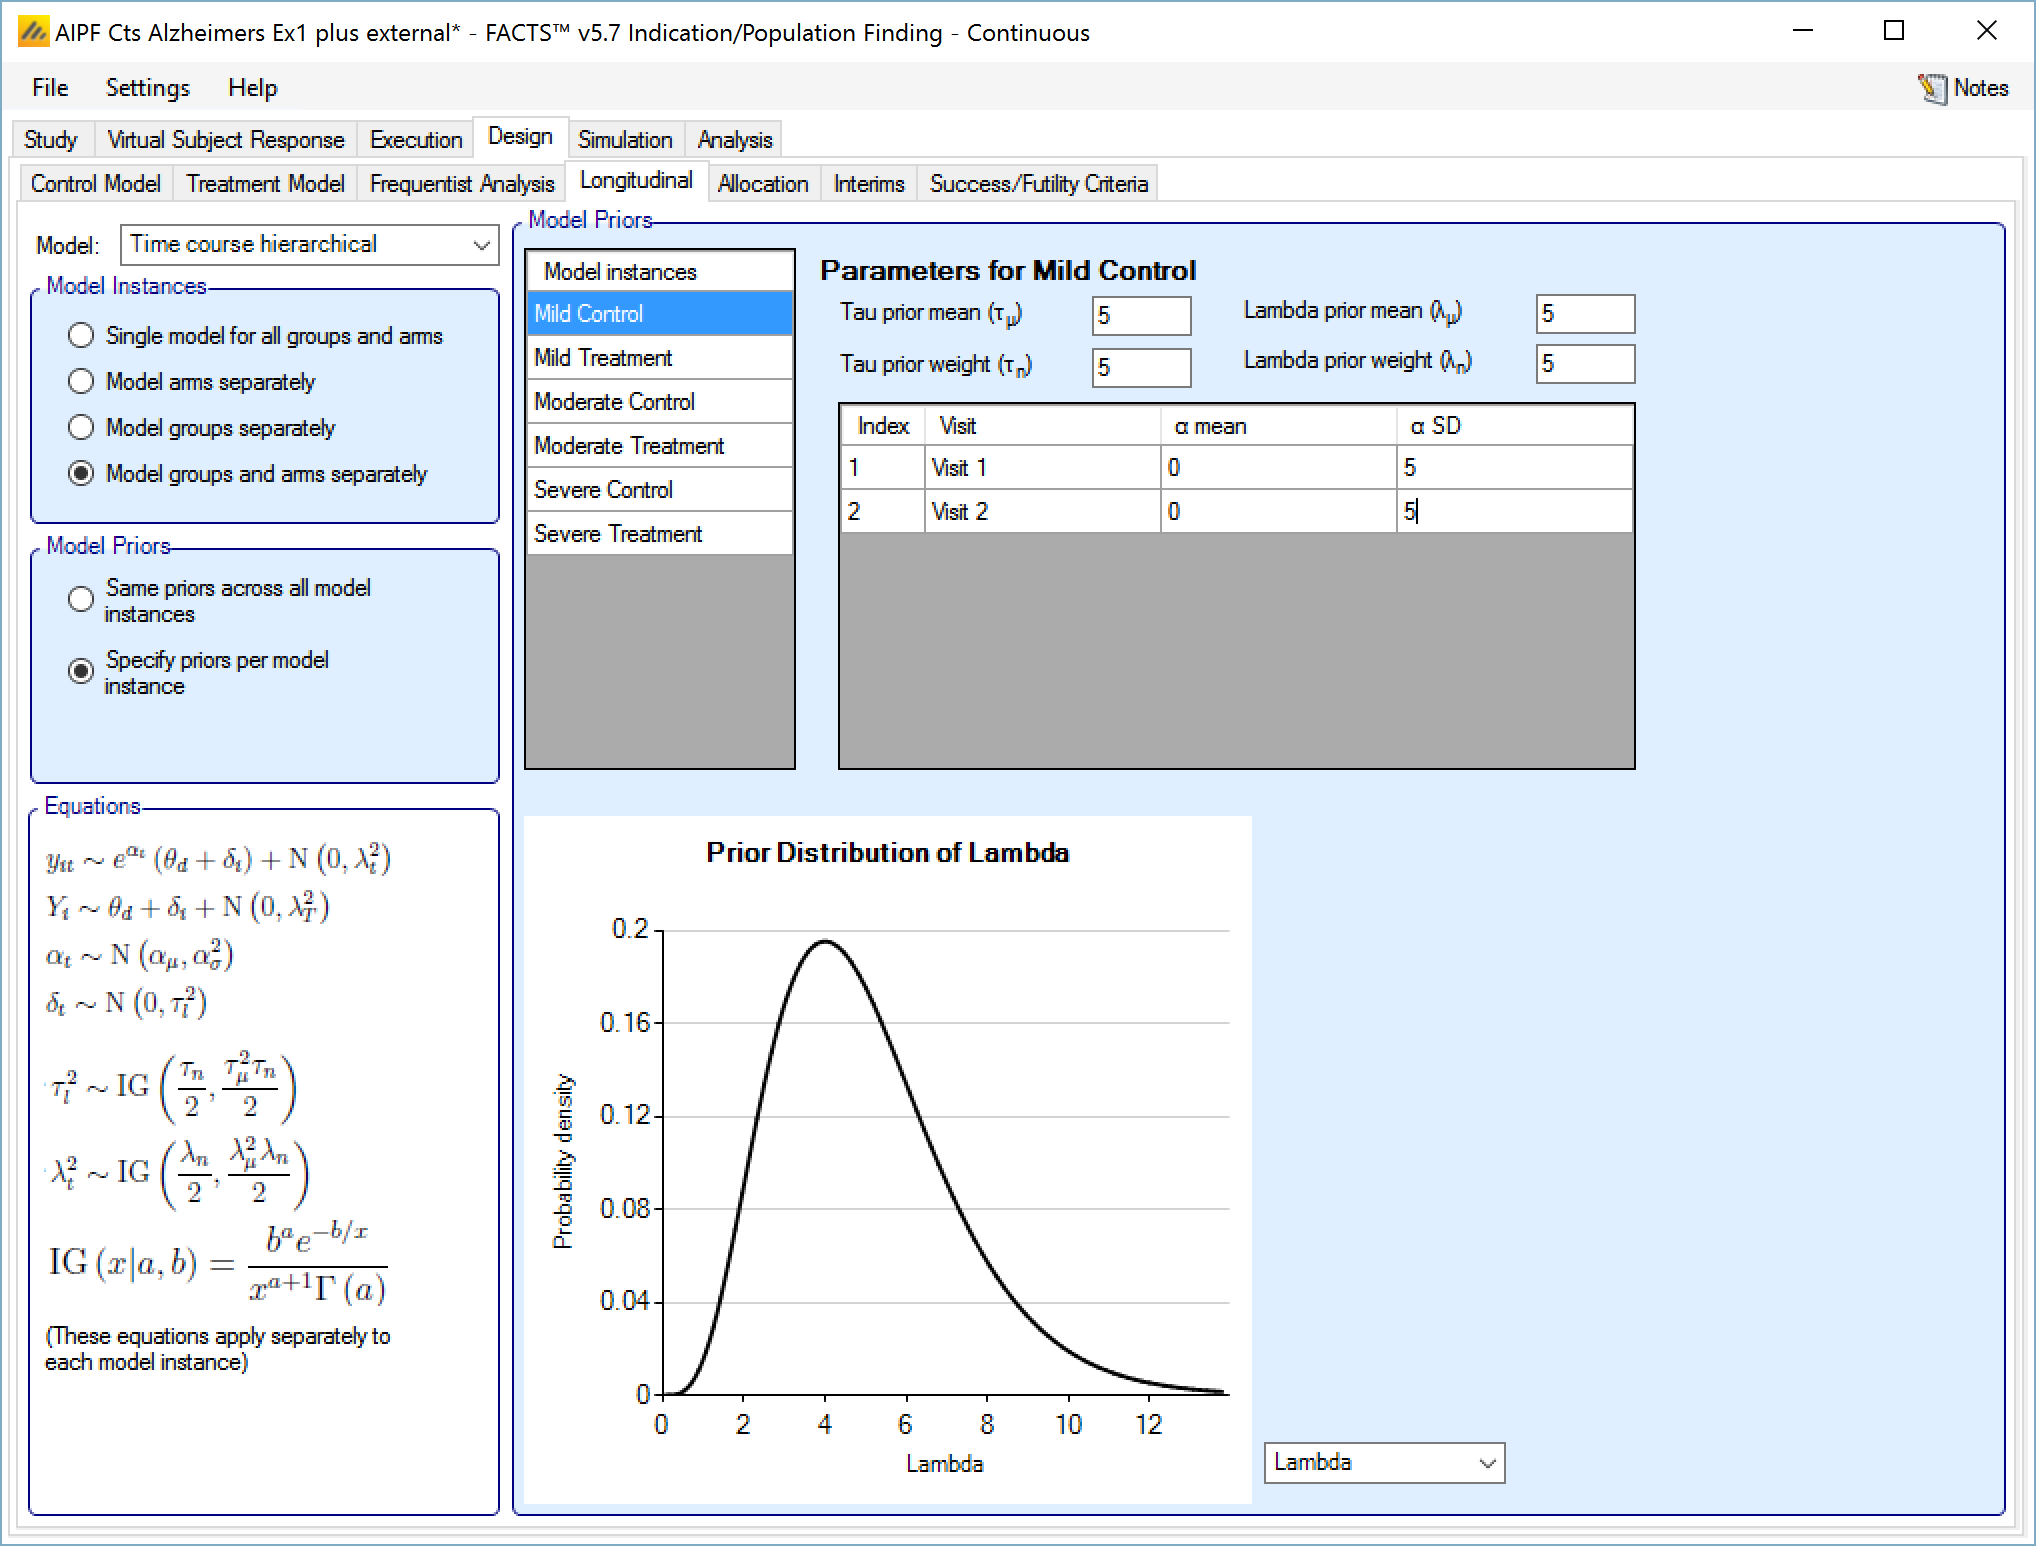This screenshot has height=1546, width=2036.
Task: Click the Notes icon in the menu bar
Action: coord(1932,88)
